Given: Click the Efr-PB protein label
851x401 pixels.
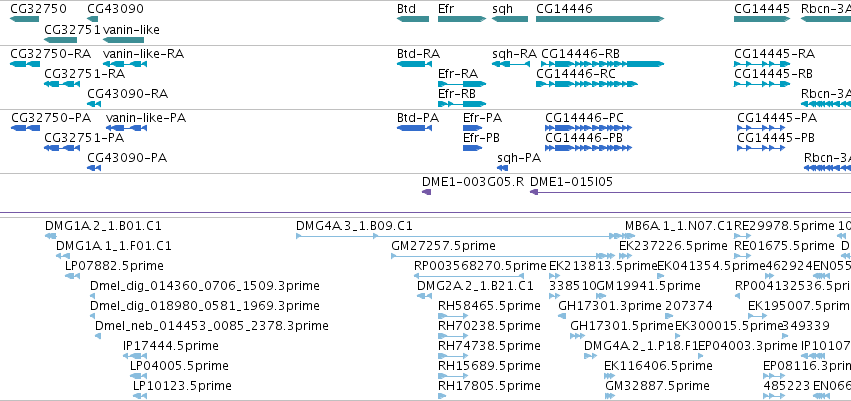Looking at the screenshot, I should click(x=481, y=138).
